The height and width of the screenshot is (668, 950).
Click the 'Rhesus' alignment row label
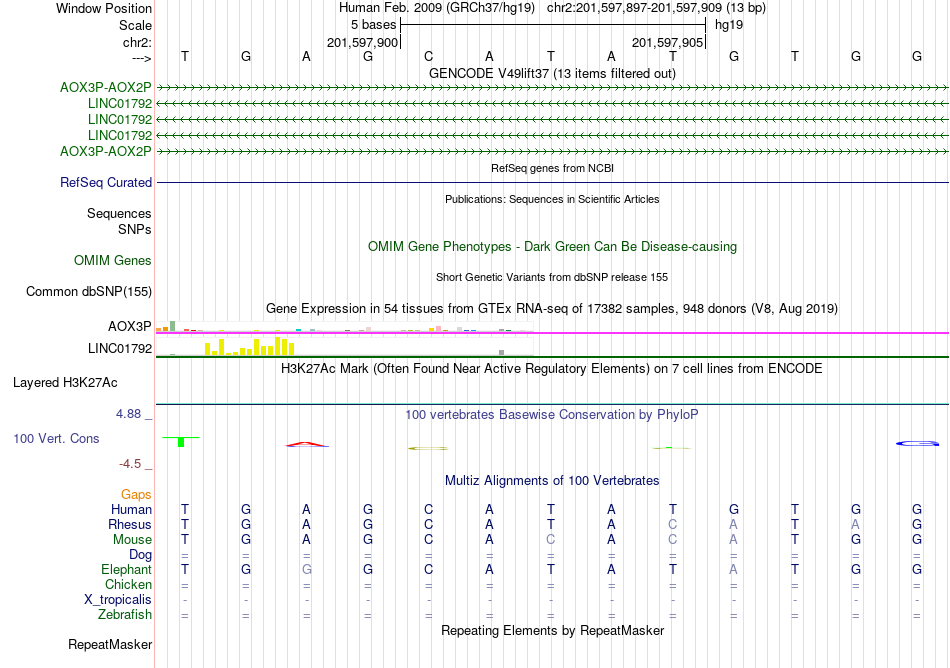click(x=130, y=524)
